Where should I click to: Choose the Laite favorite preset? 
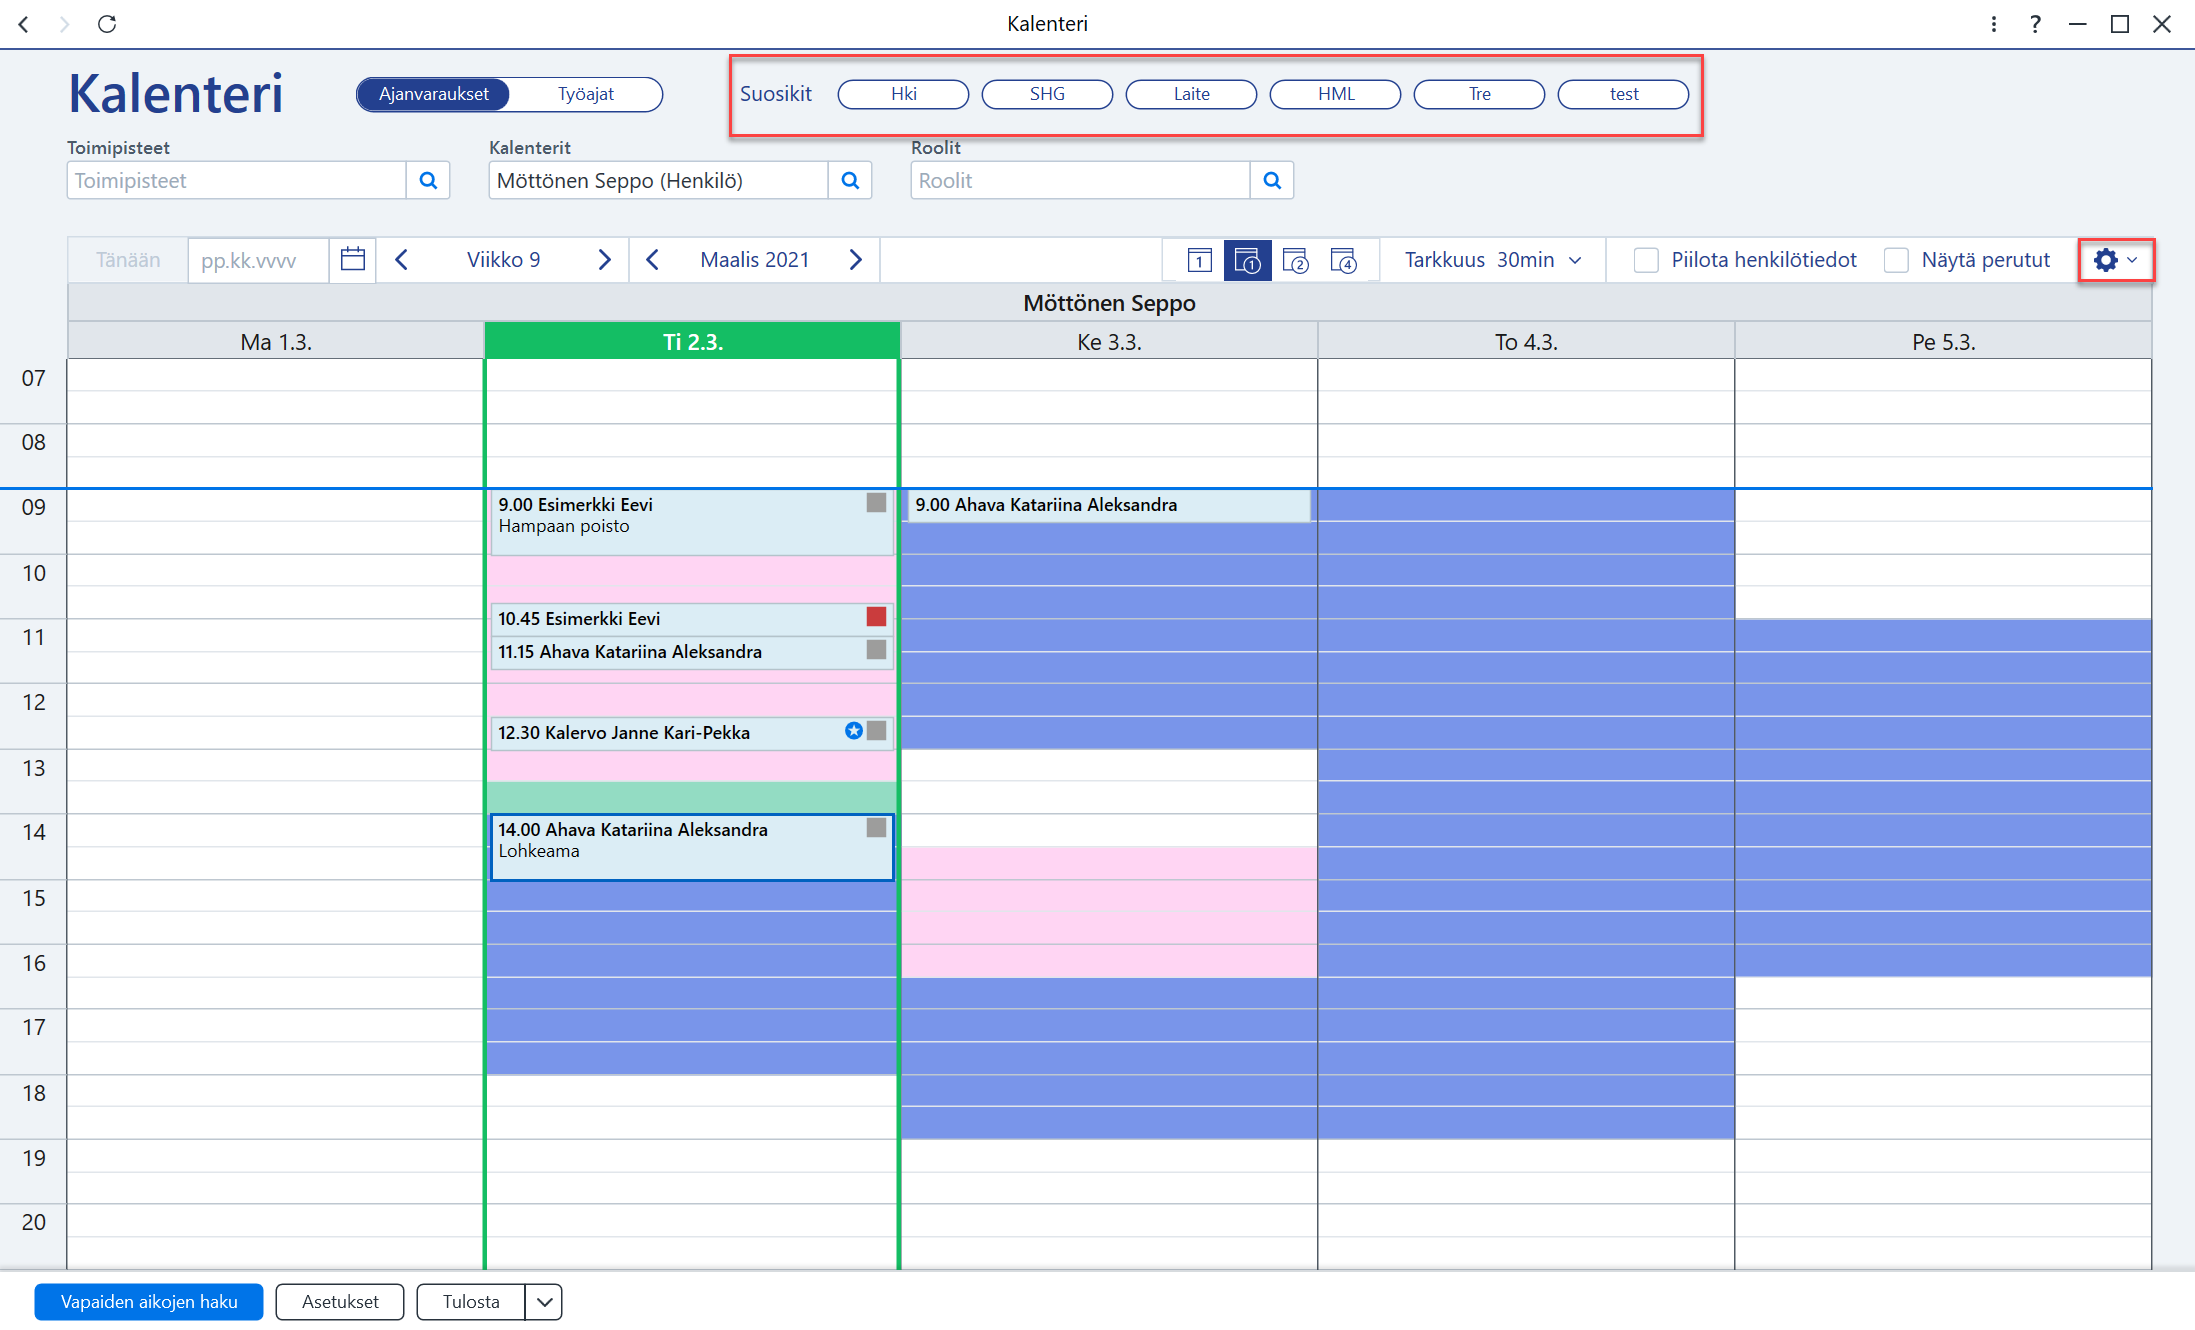coord(1191,94)
